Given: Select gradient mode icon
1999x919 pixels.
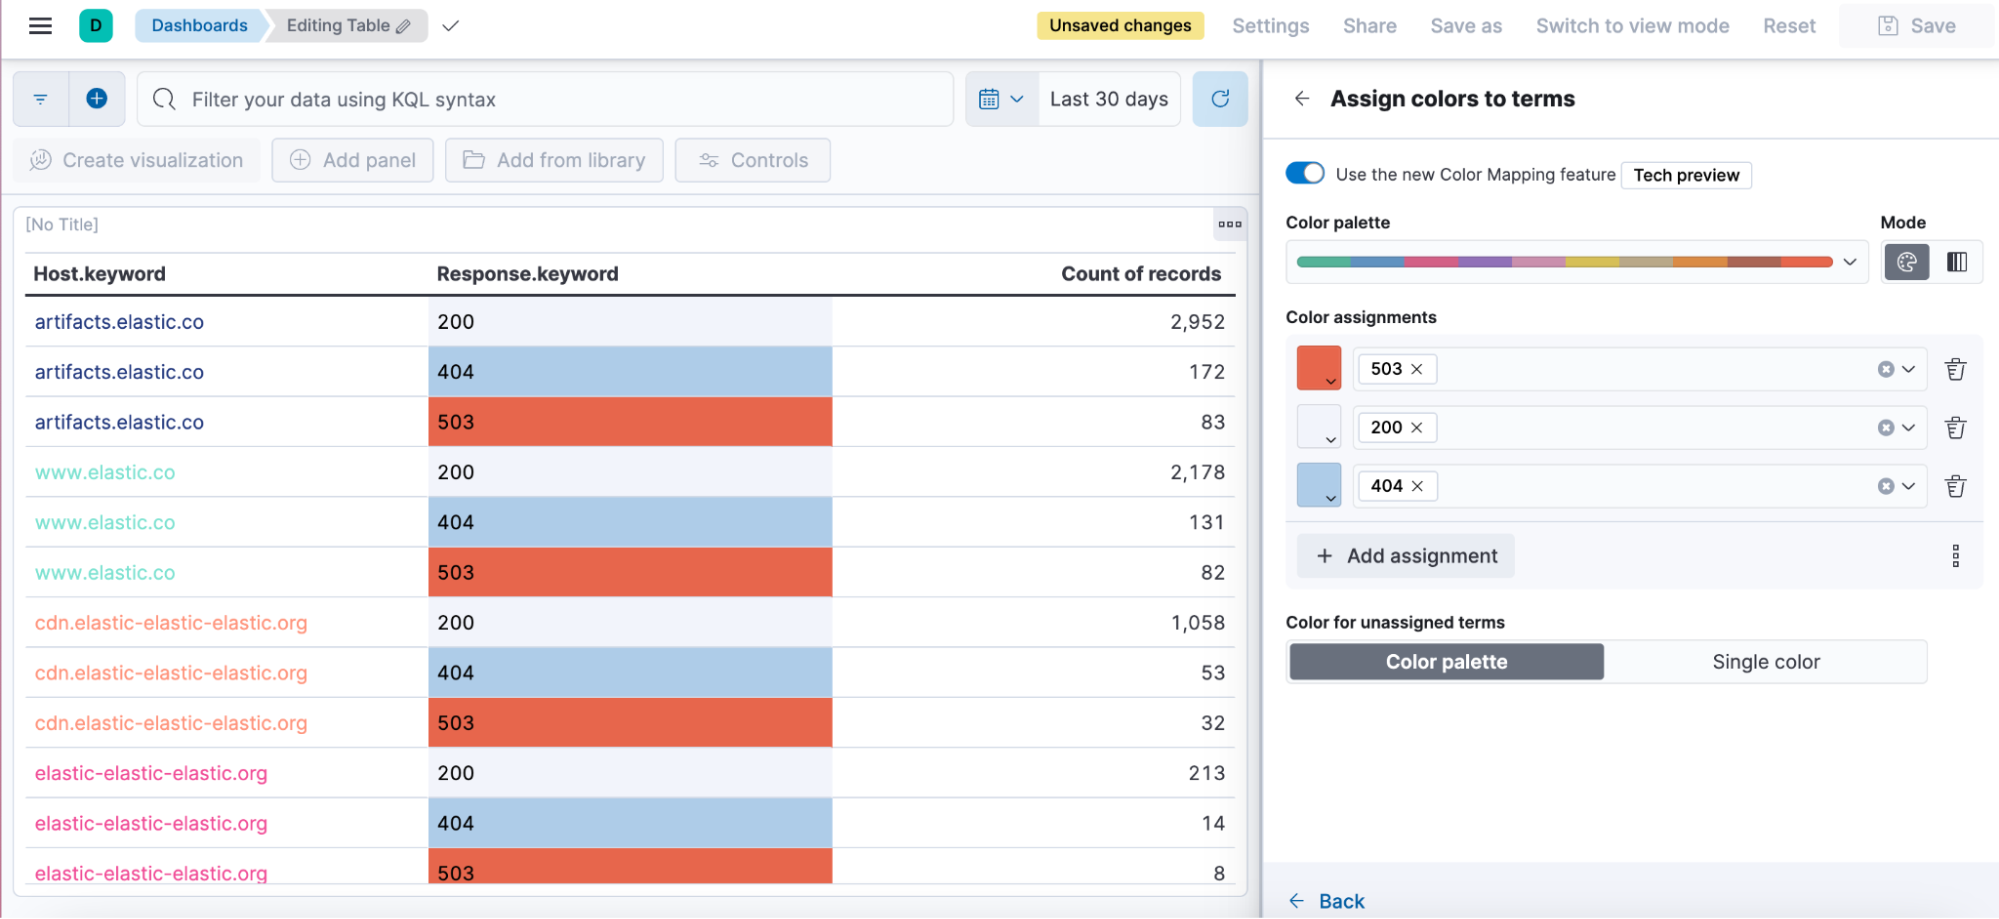Looking at the screenshot, I should (x=1956, y=262).
